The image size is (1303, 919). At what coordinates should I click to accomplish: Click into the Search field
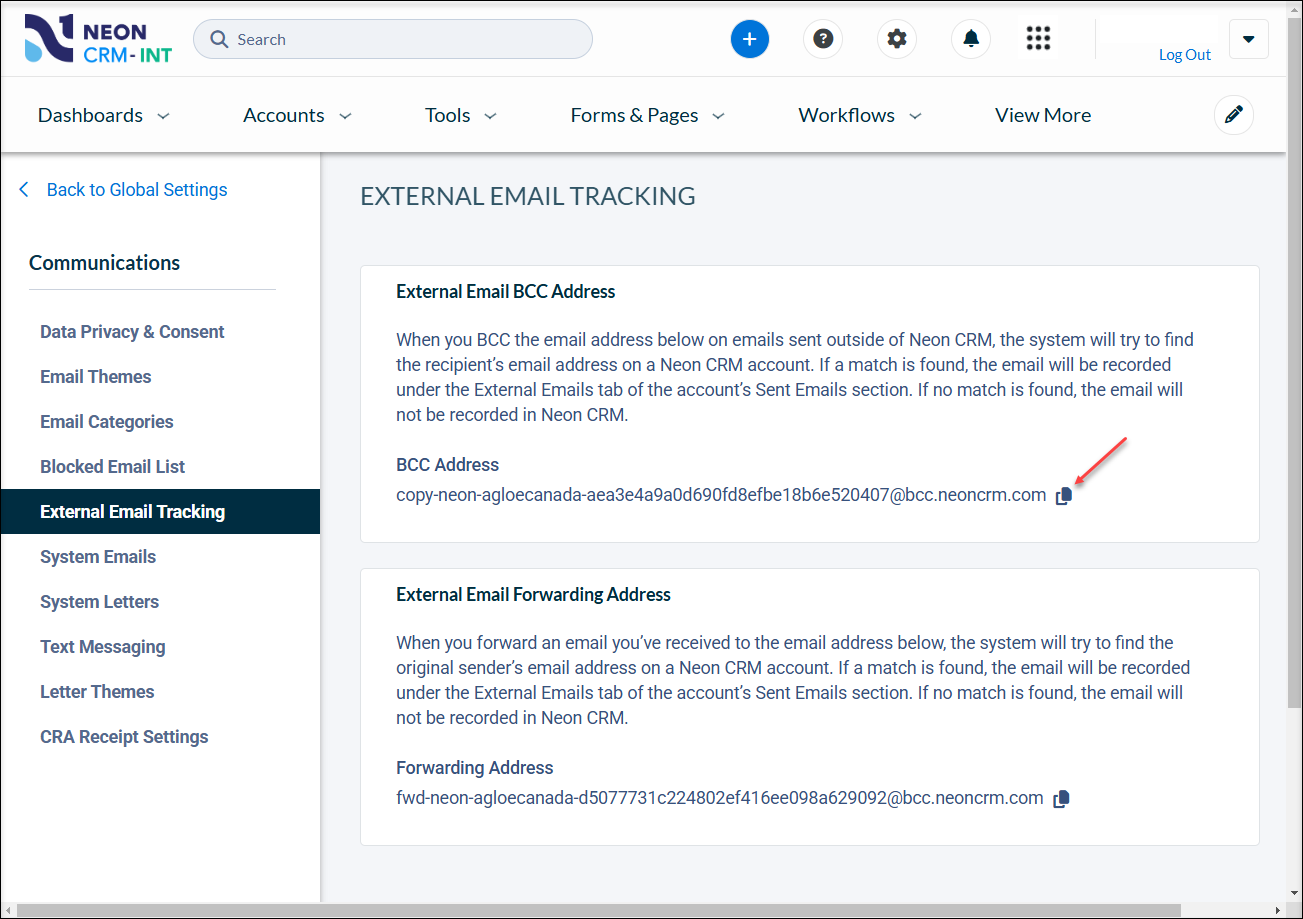[393, 39]
